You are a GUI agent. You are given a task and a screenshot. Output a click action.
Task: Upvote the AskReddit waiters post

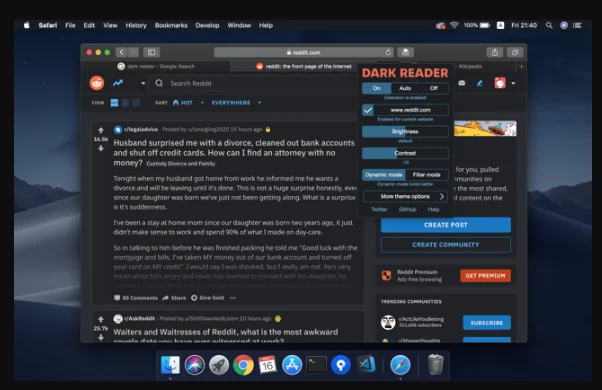coord(101,319)
